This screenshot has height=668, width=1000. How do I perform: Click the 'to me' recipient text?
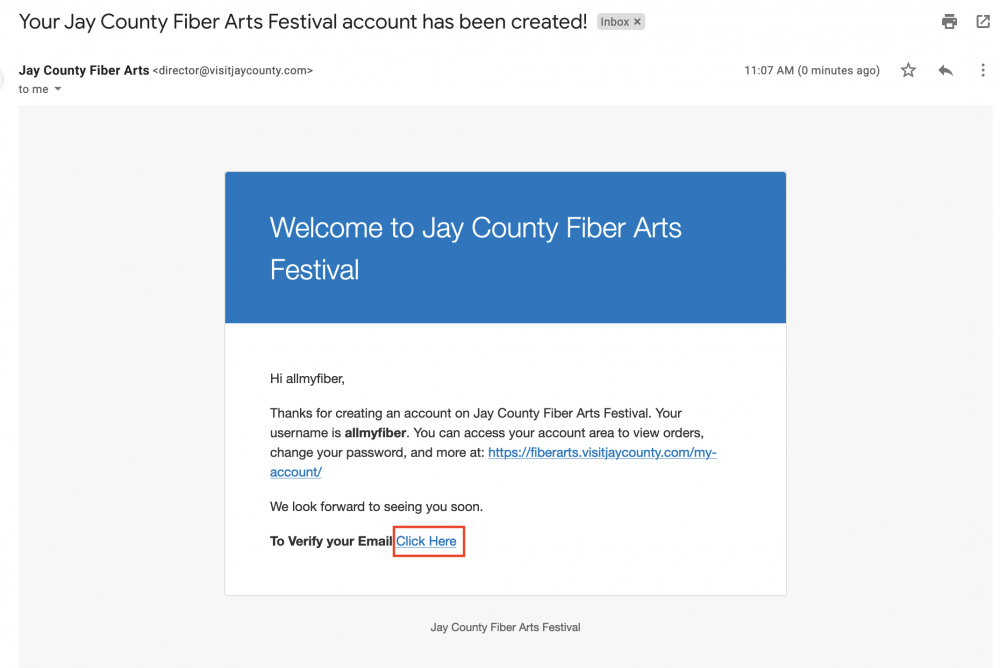tap(33, 89)
